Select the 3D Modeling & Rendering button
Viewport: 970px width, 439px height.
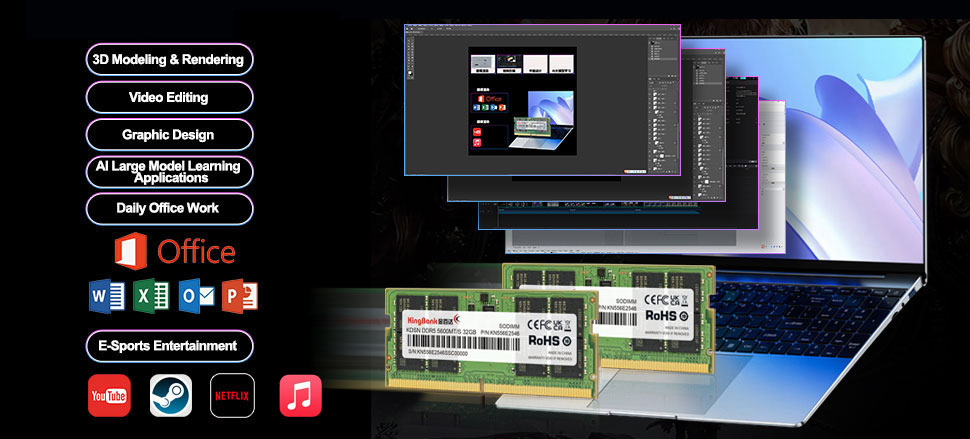coord(169,60)
